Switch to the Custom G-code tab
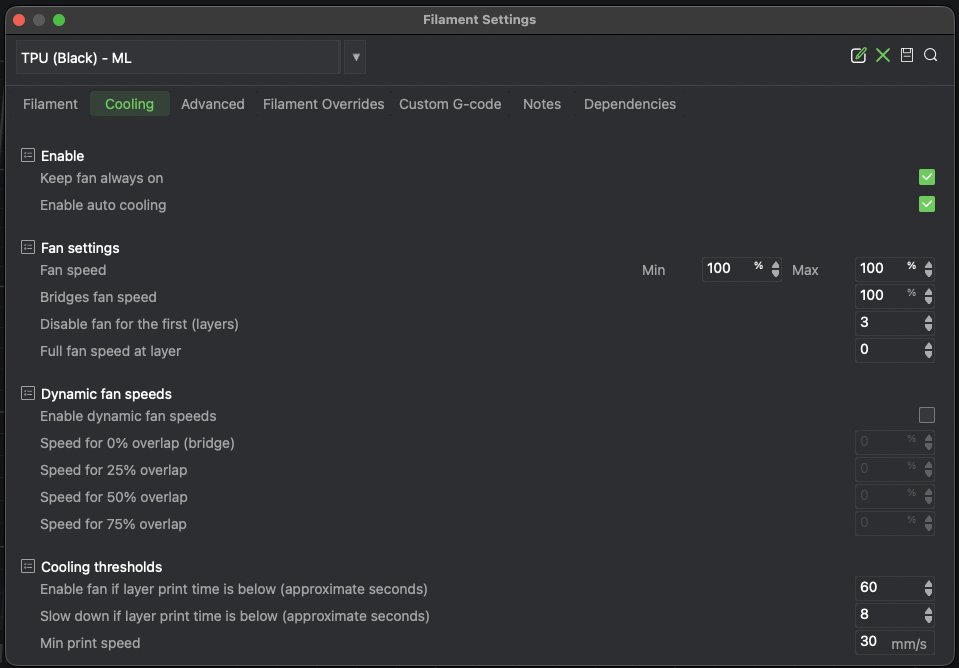959x668 pixels. click(x=450, y=104)
